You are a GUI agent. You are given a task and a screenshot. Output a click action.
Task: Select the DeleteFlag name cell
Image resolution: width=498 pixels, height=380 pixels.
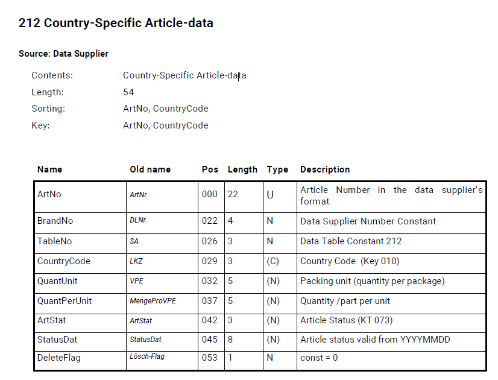80,360
